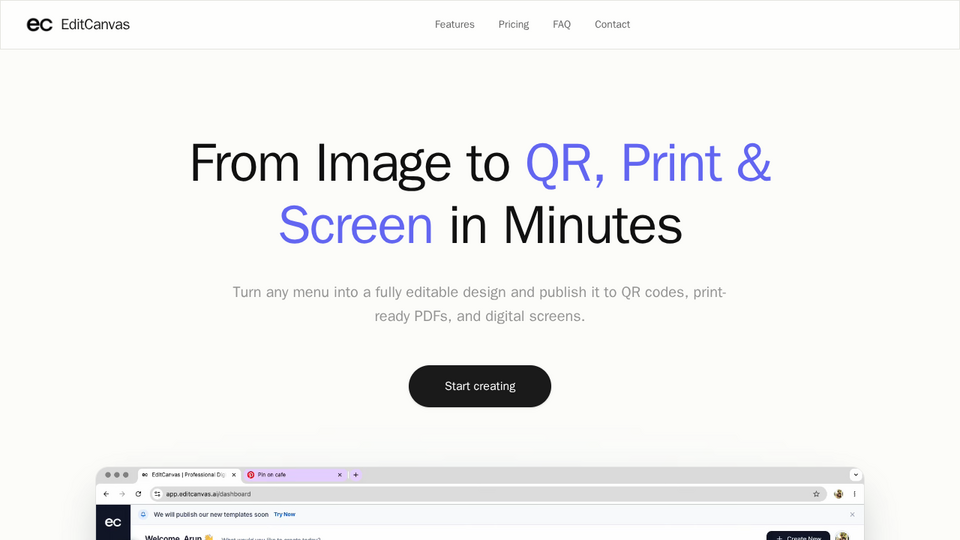960x540 pixels.
Task: Click the app.editcanvas.ai address bar
Action: 488,494
